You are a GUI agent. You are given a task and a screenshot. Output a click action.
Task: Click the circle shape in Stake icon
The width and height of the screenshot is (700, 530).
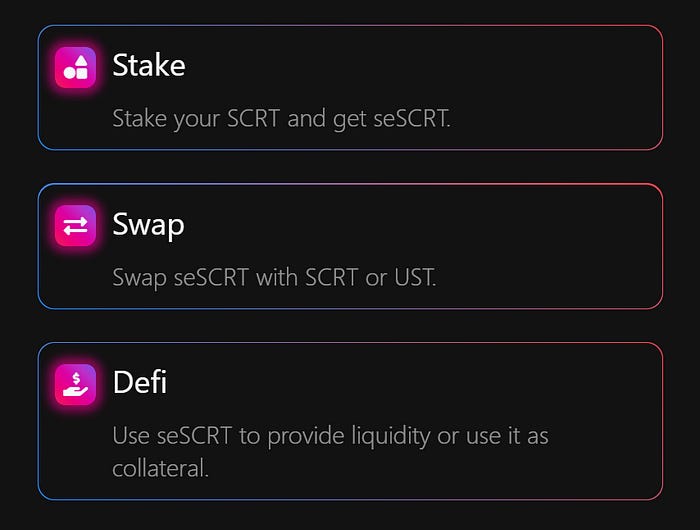(x=69, y=73)
